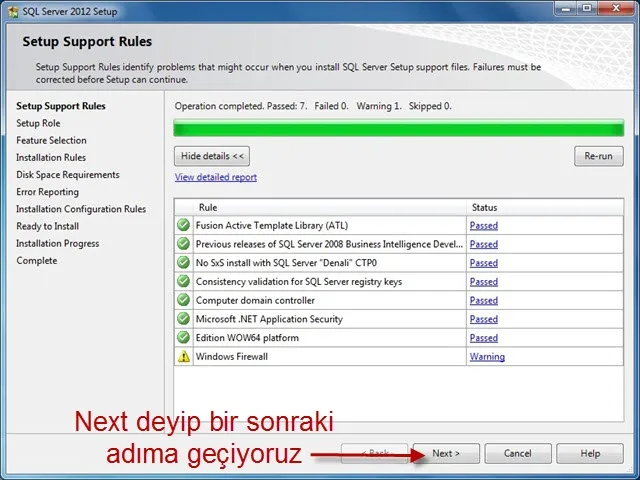Click 'Computer domain controller' rule text
The height and width of the screenshot is (480, 640).
255,300
